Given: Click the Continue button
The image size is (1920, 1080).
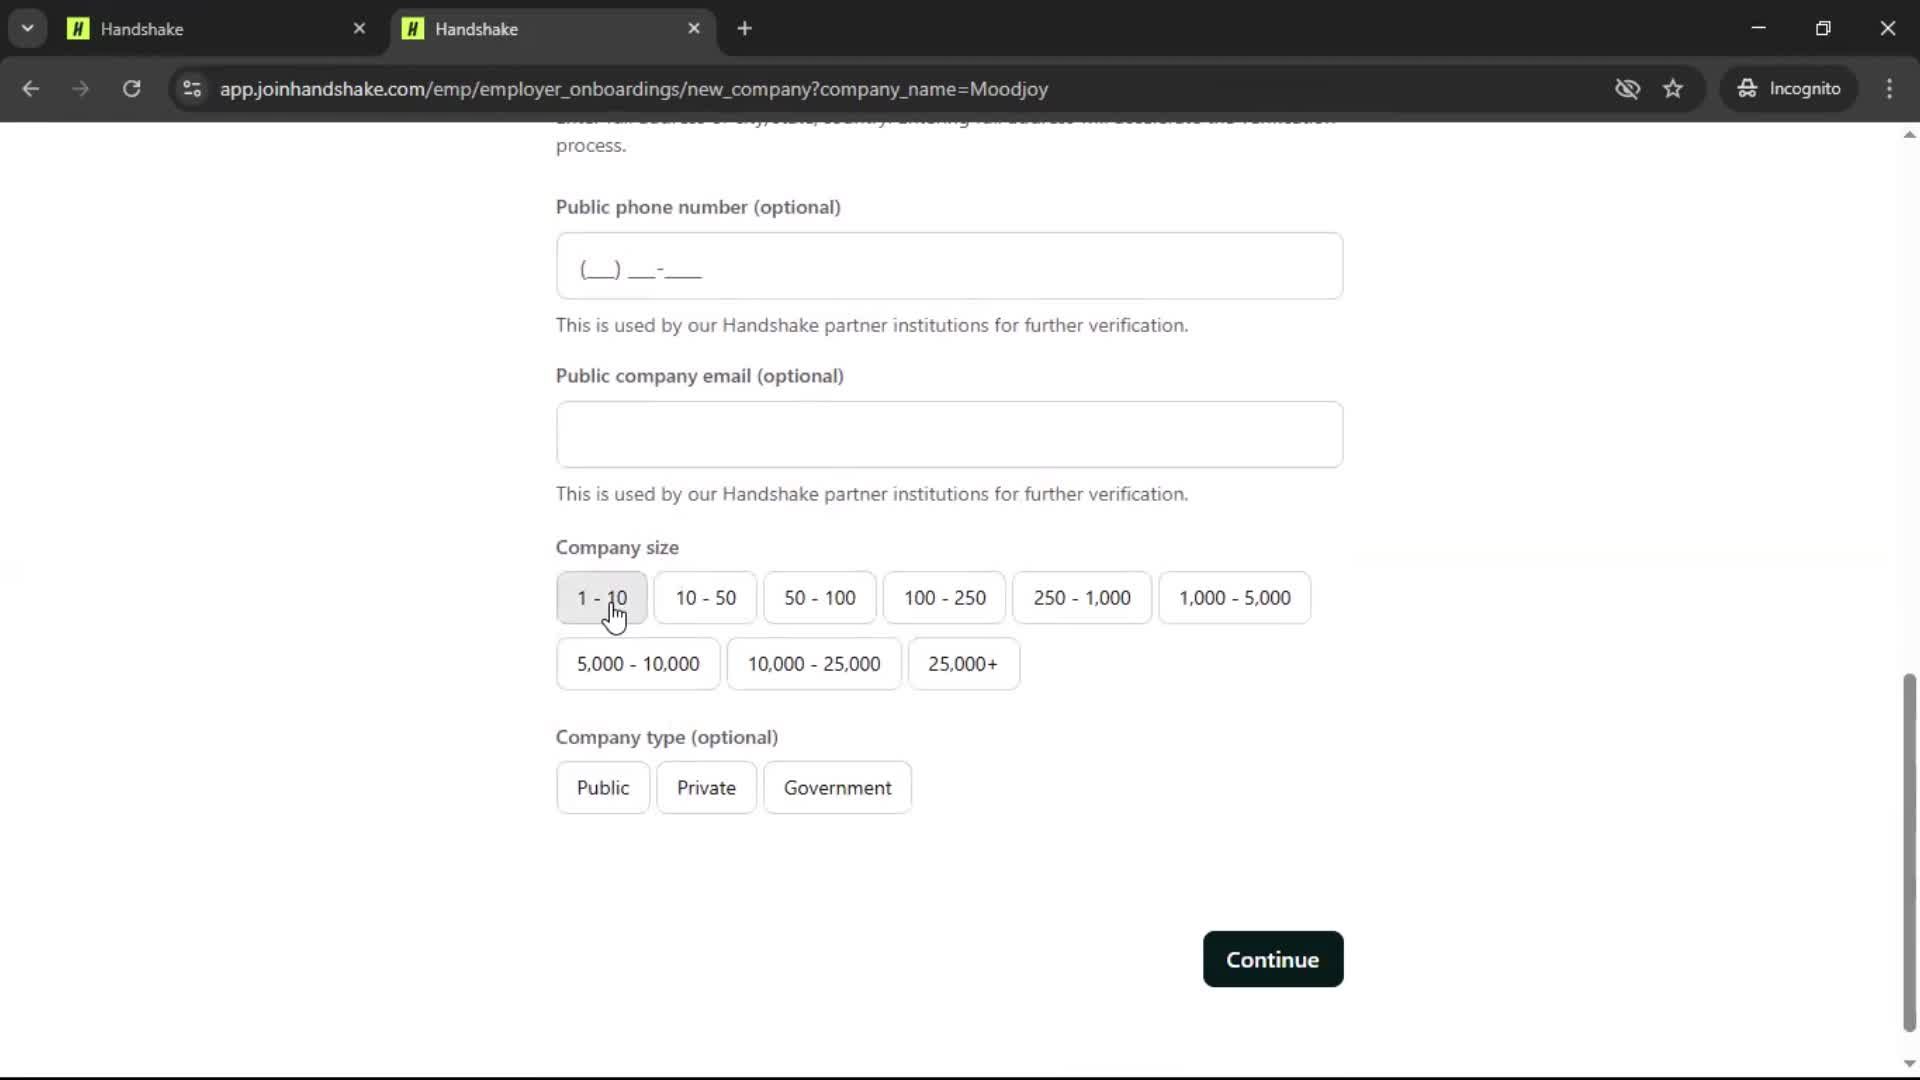Looking at the screenshot, I should coord(1273,960).
